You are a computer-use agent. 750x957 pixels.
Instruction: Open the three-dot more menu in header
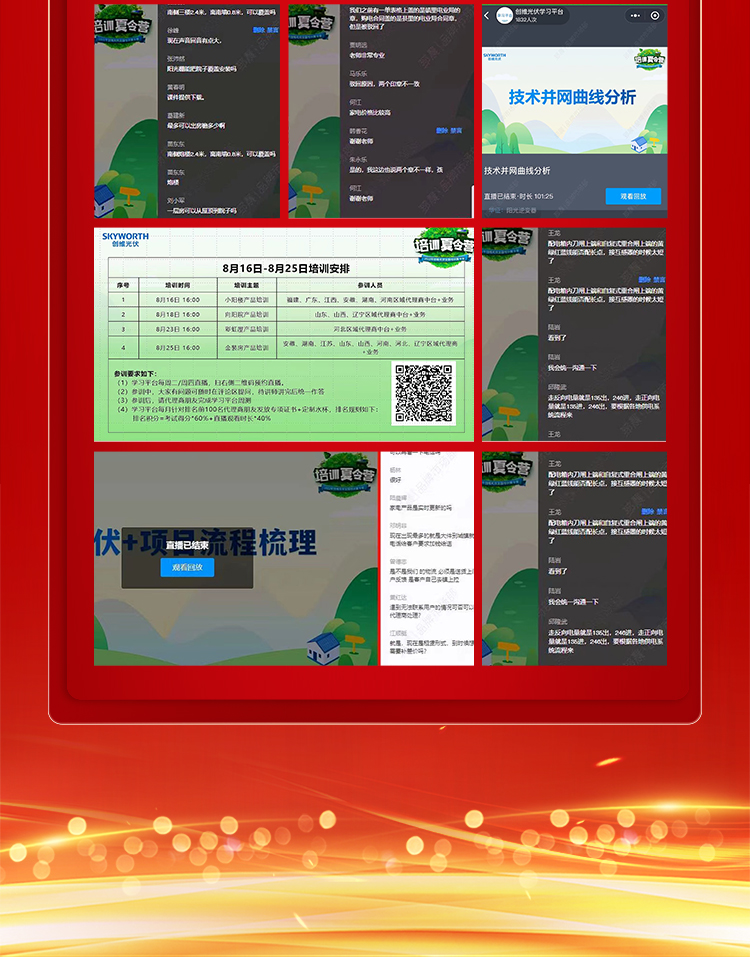[634, 16]
